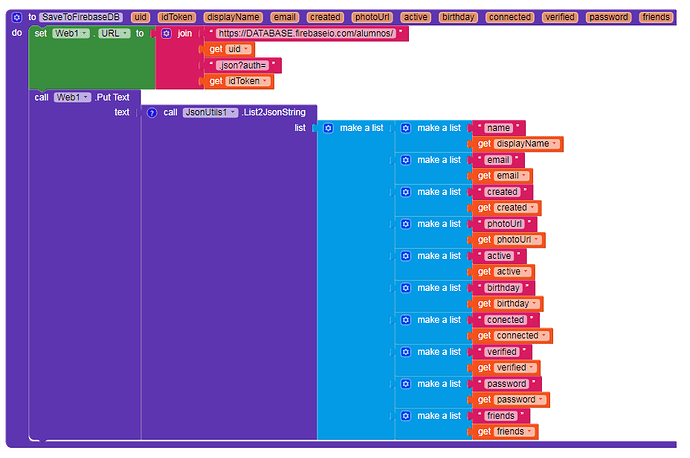Open the get birthday variable dropdown
This screenshot has width=690, height=458.
tap(517, 304)
